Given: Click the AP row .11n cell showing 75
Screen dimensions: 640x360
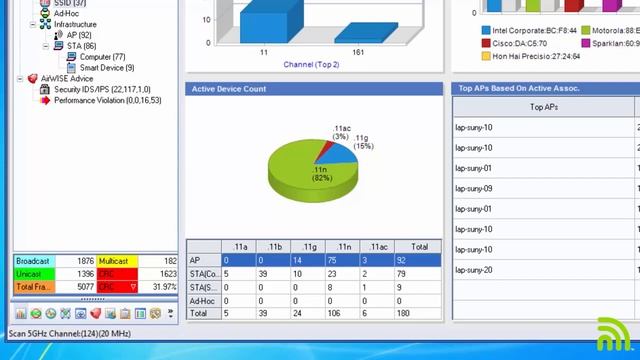Looking at the screenshot, I should point(343,260).
